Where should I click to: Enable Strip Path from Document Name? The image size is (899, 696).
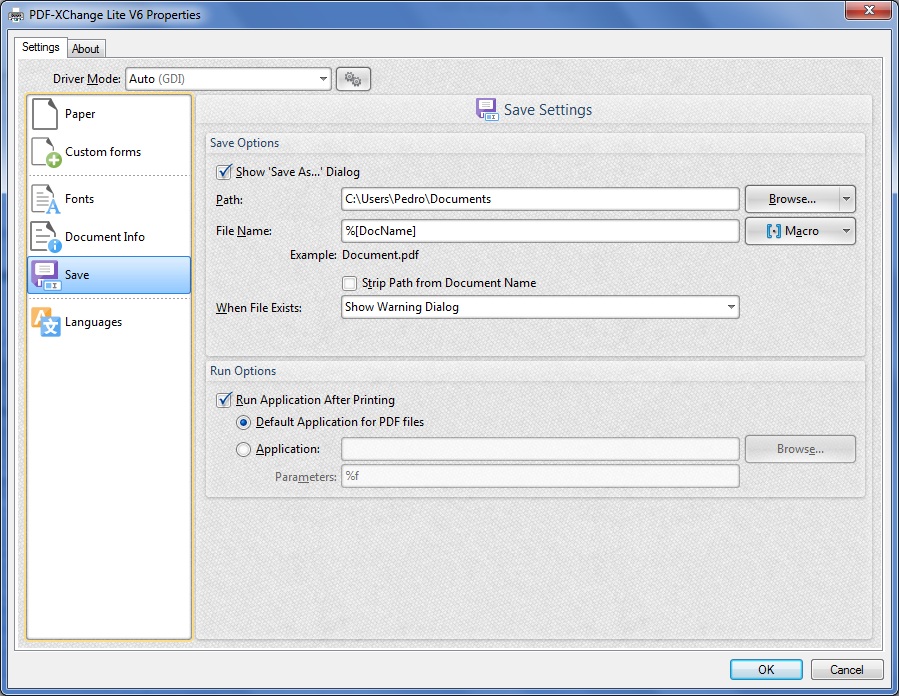tap(349, 283)
